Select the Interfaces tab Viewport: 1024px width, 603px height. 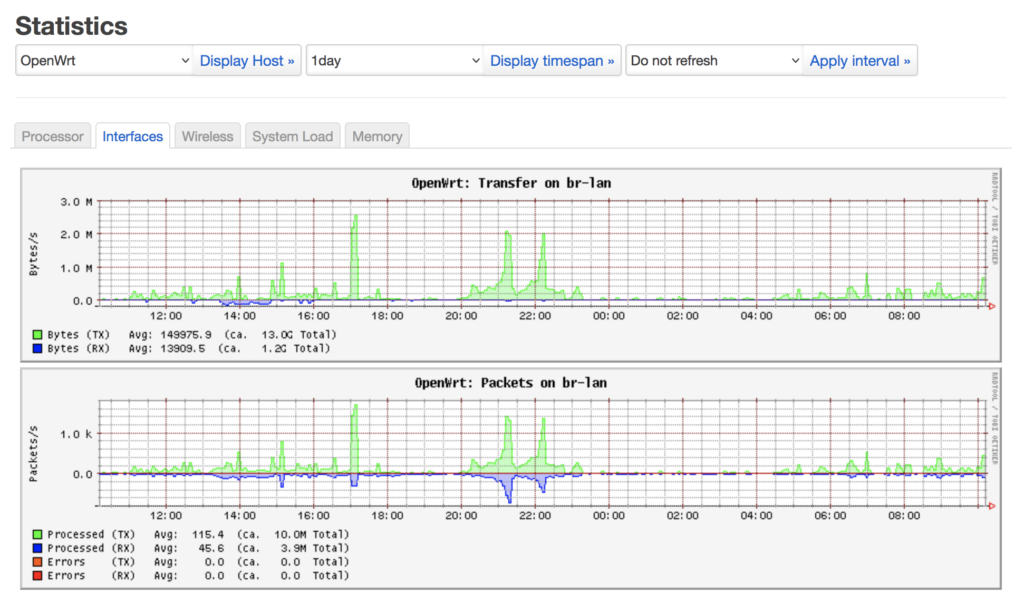tap(133, 136)
